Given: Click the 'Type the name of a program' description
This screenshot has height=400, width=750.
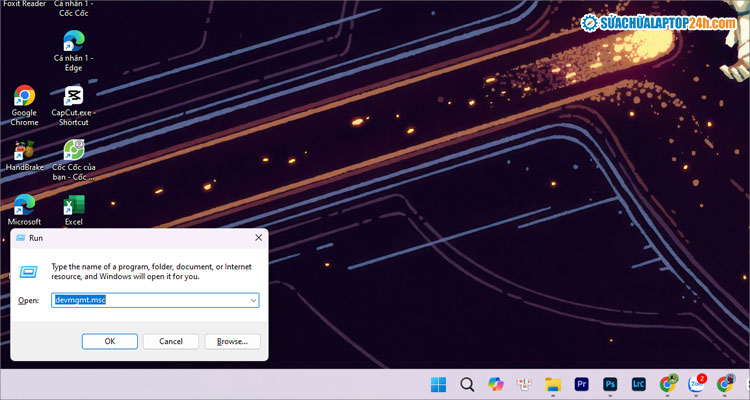Looking at the screenshot, I should coord(151,271).
